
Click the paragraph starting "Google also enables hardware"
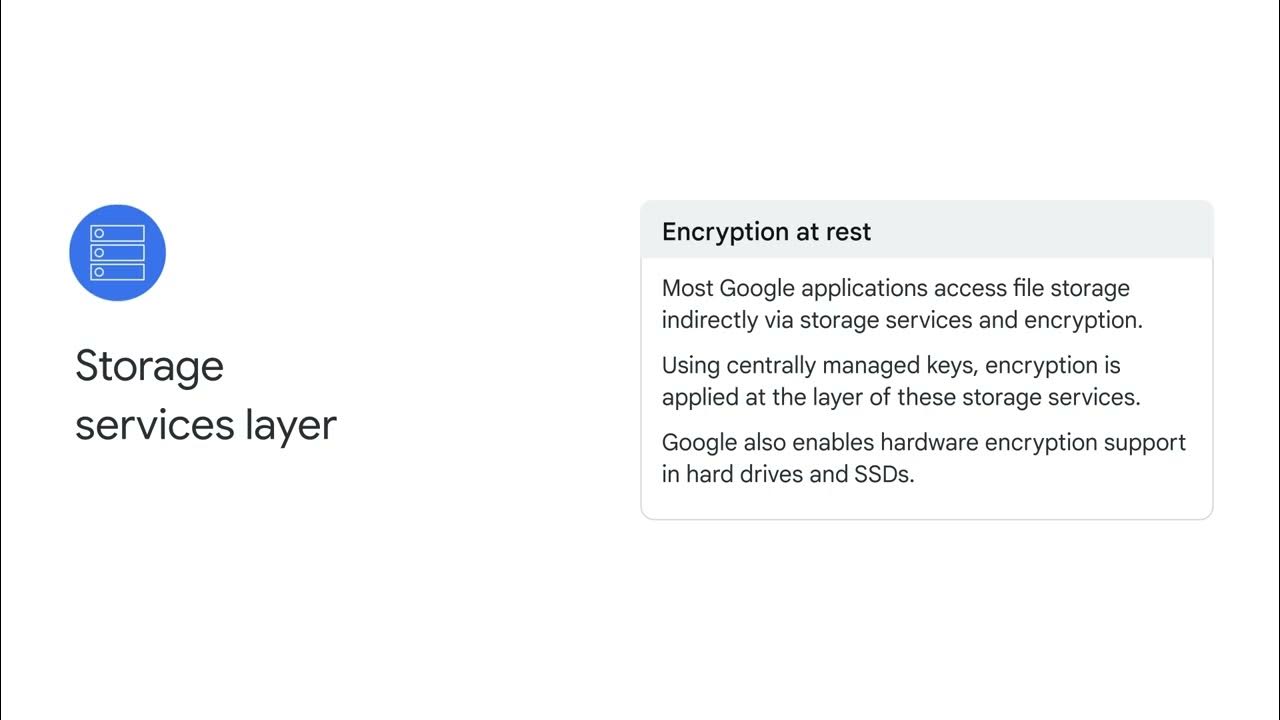pyautogui.click(x=924, y=458)
